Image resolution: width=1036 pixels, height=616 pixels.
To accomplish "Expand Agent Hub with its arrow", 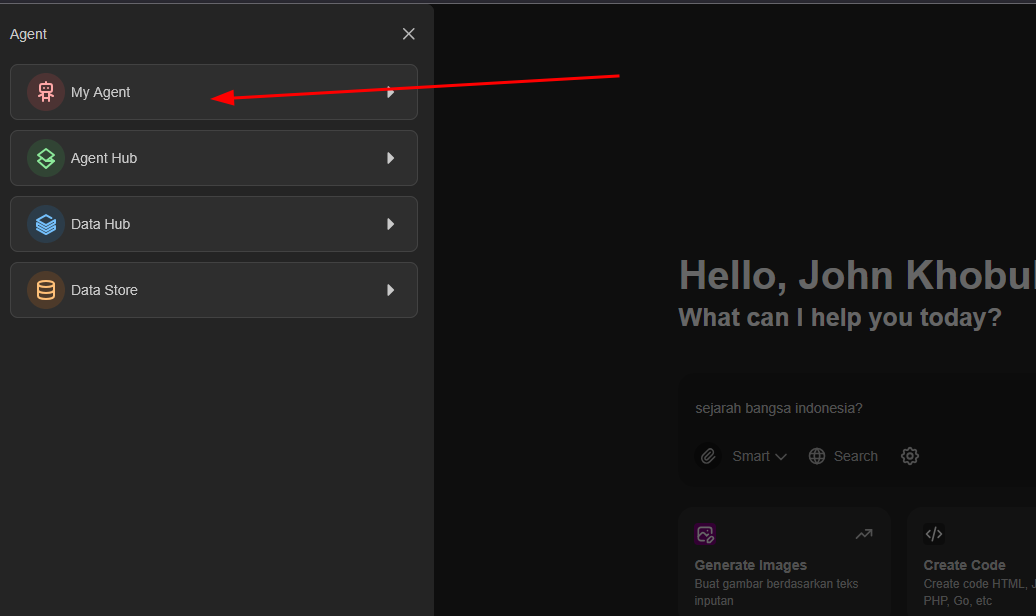I will (x=391, y=158).
